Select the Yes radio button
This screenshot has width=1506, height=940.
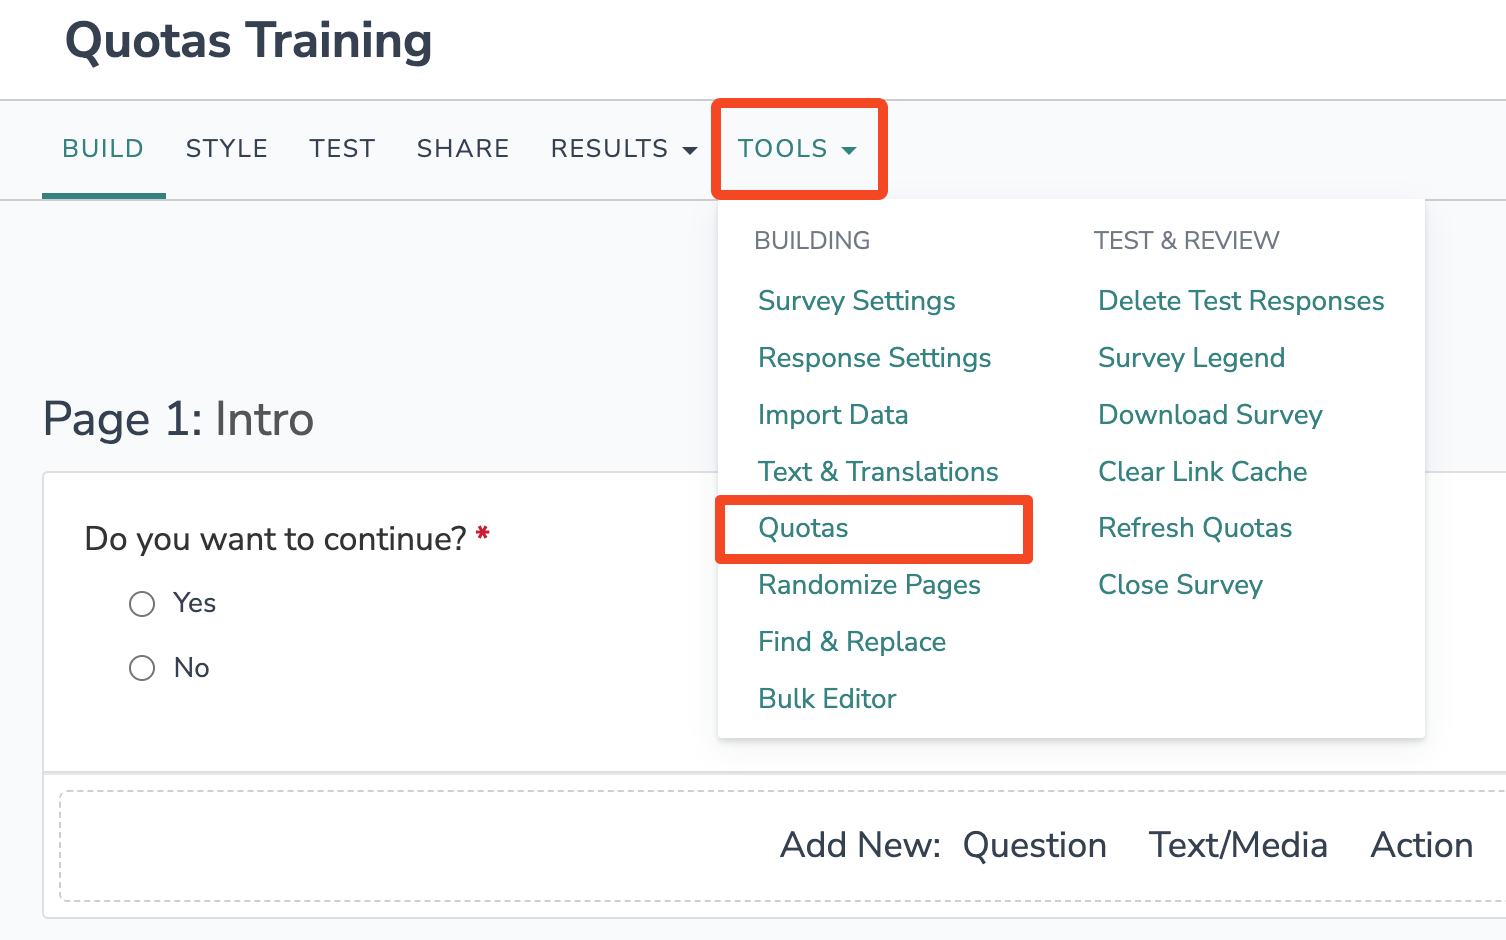(x=142, y=604)
